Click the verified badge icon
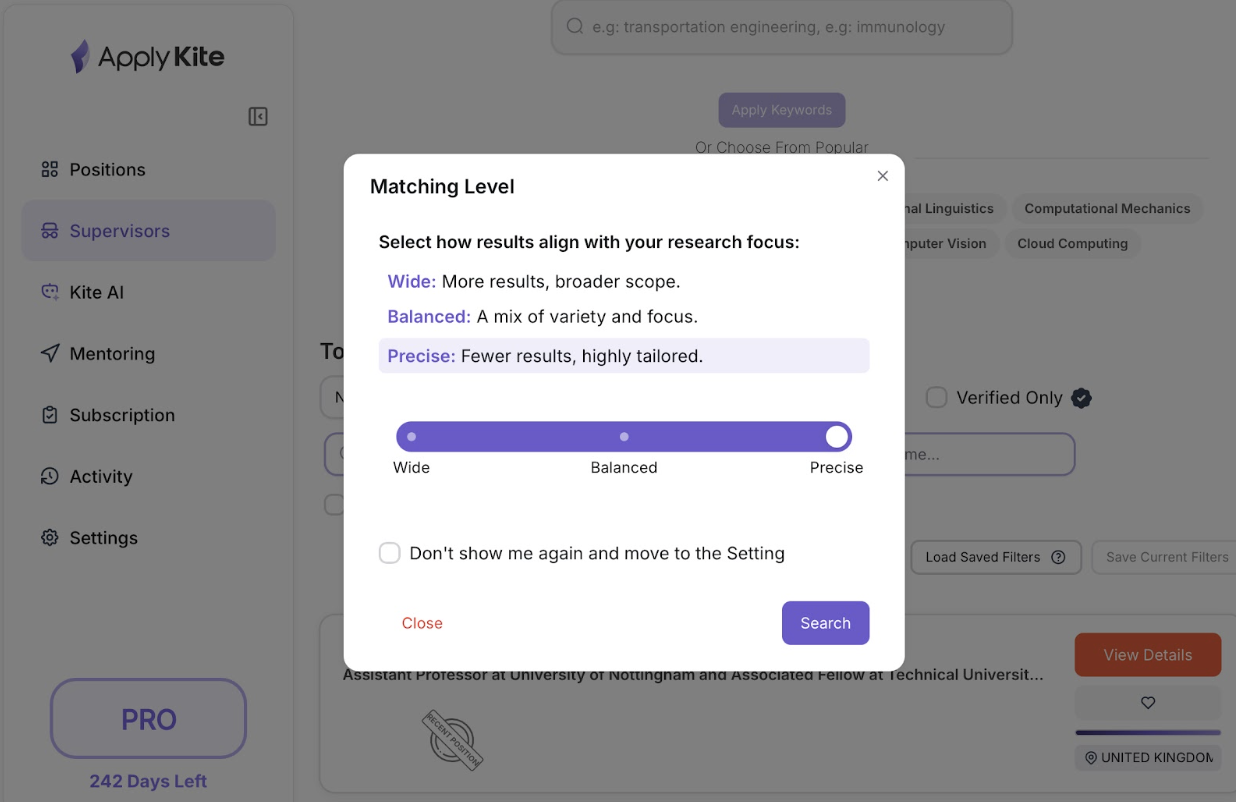The height and width of the screenshot is (802, 1236). click(x=1081, y=398)
